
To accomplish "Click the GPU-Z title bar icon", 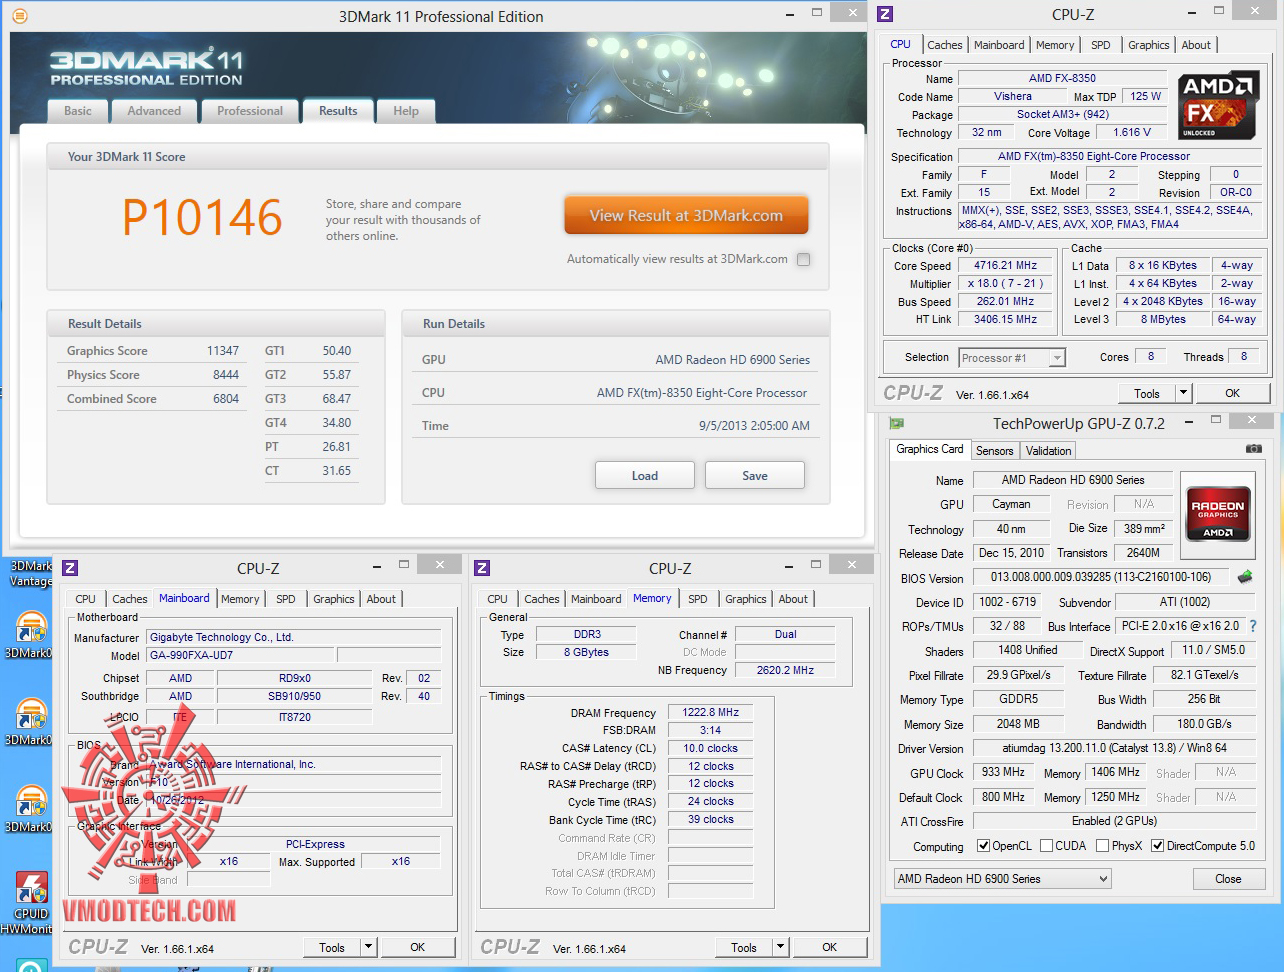I will (897, 423).
